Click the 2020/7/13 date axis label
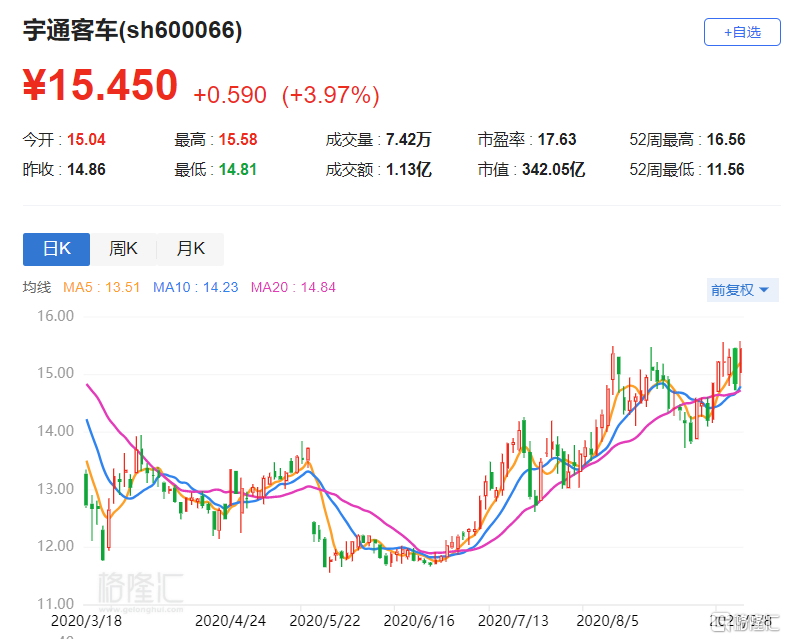786x639 pixels. (x=513, y=621)
